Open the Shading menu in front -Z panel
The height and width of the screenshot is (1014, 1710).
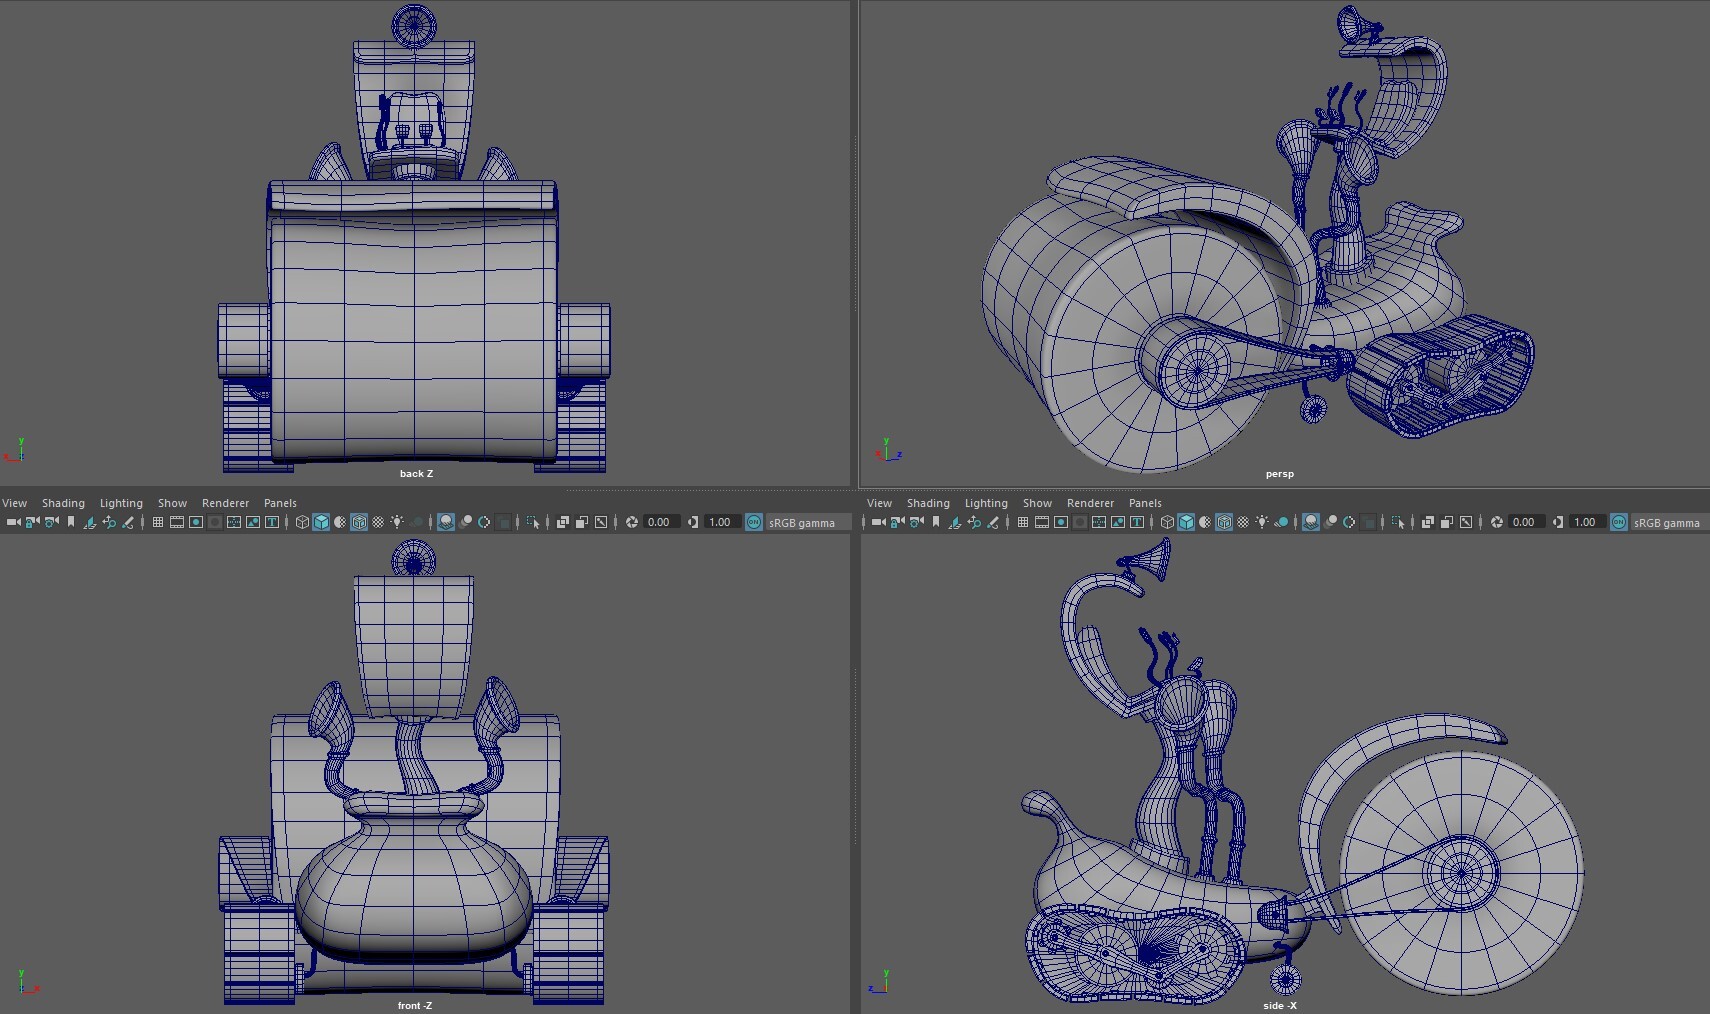63,503
